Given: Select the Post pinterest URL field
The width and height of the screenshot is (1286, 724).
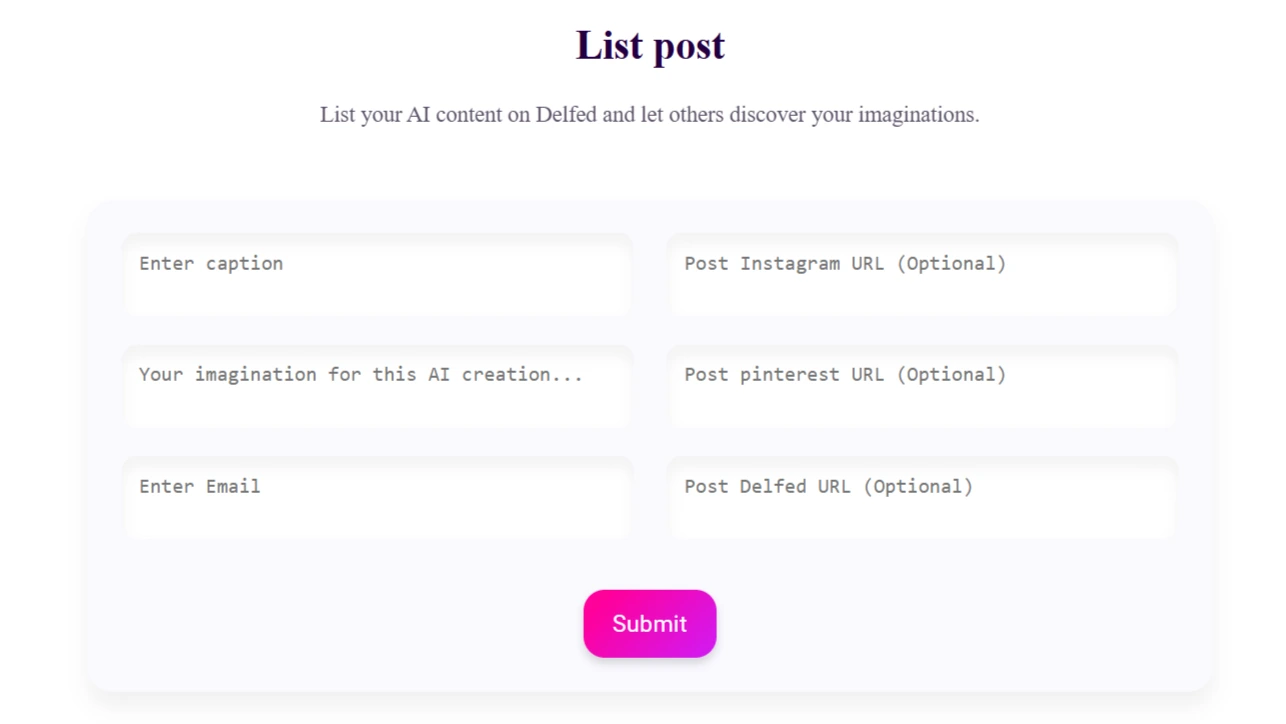Looking at the screenshot, I should click(922, 387).
